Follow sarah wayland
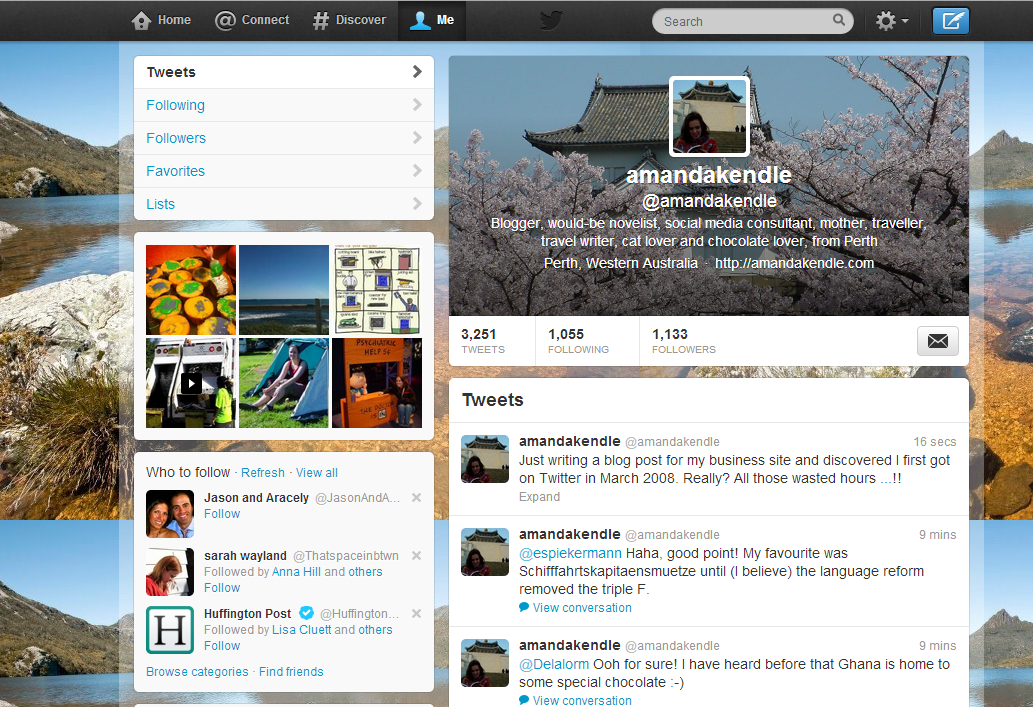1033x707 pixels. coord(221,588)
